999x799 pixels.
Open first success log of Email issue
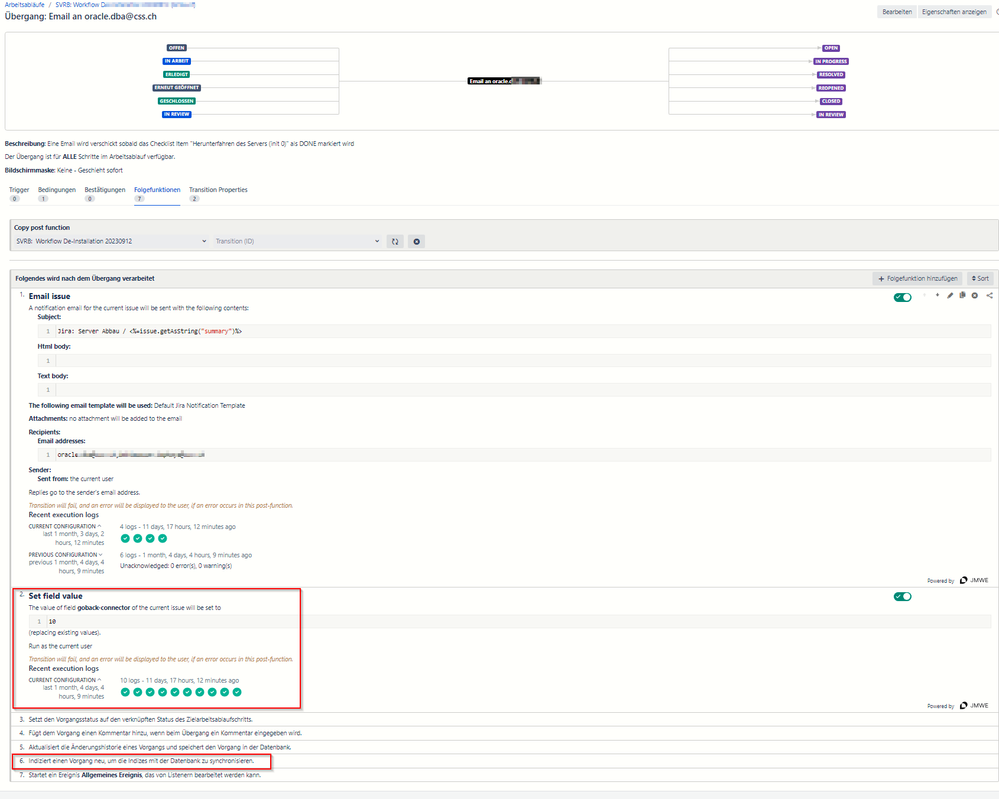126,538
